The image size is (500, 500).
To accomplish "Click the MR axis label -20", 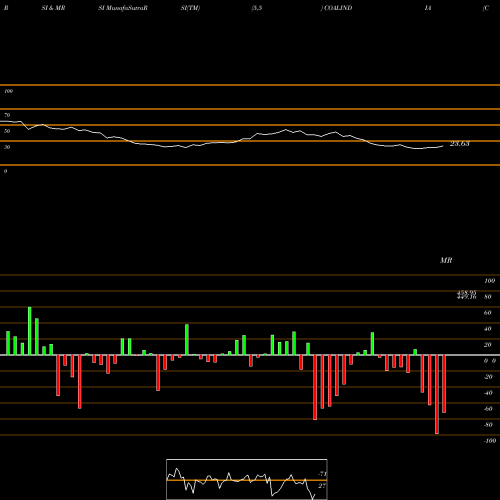I will point(488,377).
